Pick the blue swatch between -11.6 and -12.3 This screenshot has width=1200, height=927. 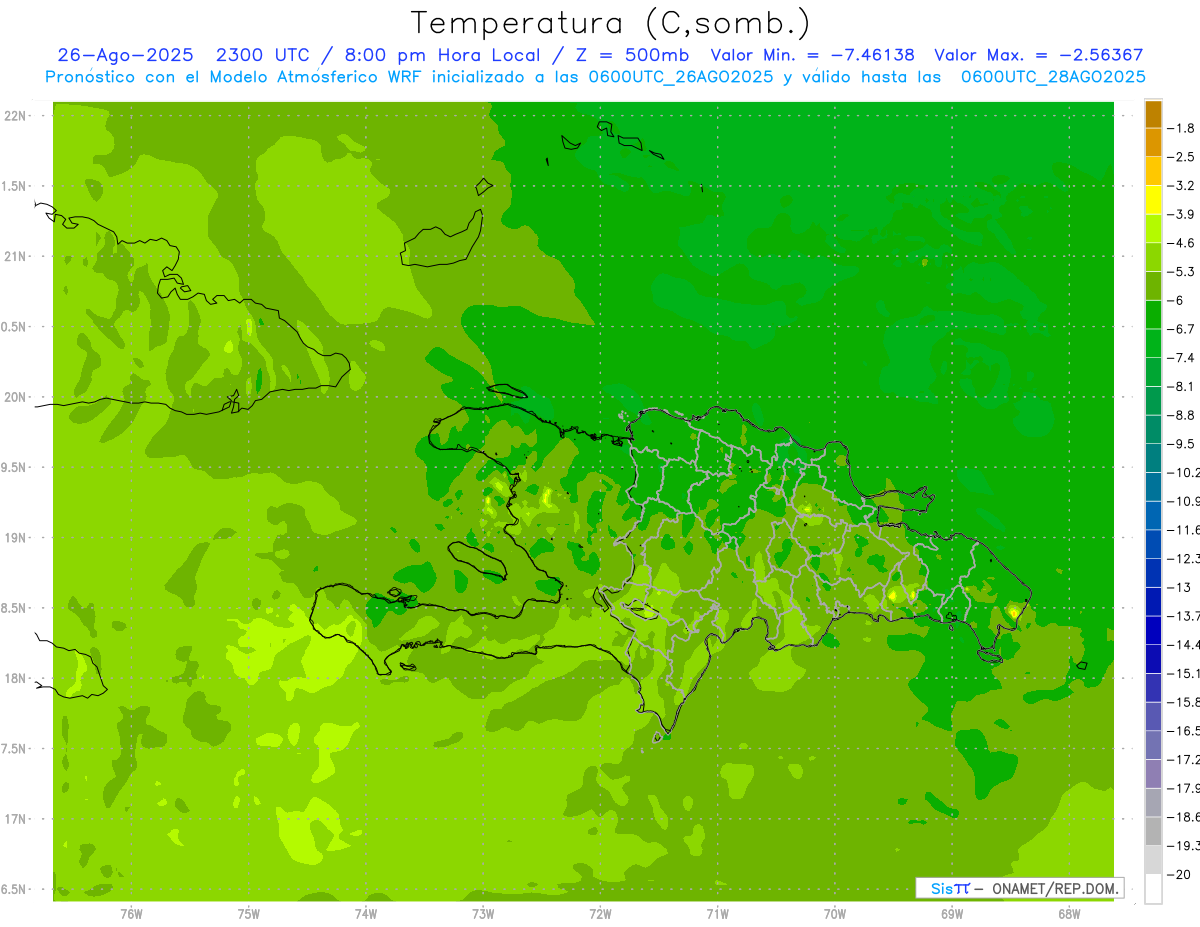[x=1153, y=544]
